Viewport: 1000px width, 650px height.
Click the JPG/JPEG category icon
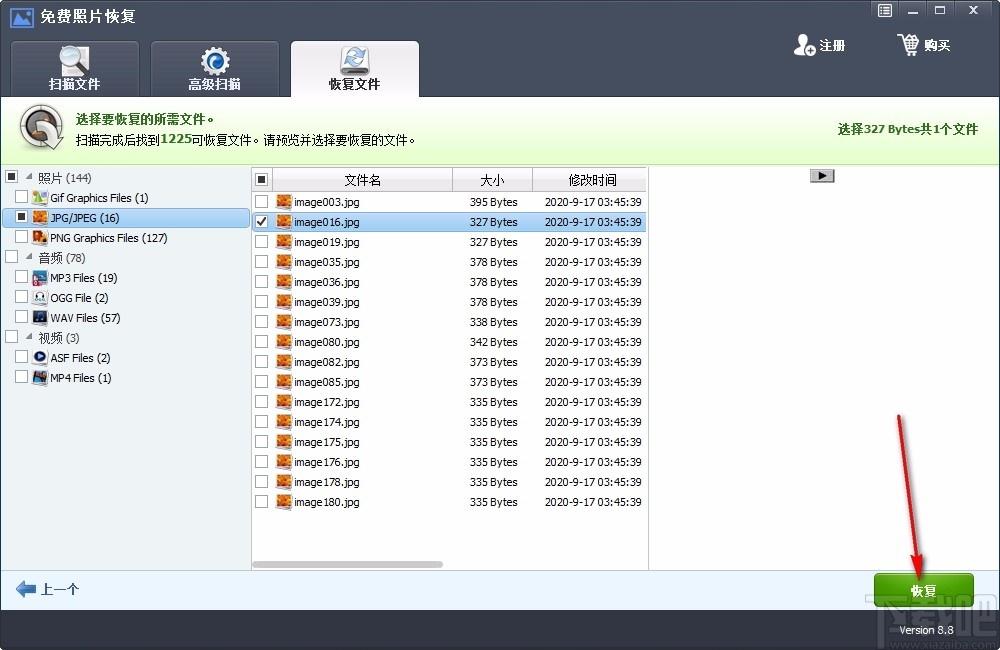pos(40,218)
